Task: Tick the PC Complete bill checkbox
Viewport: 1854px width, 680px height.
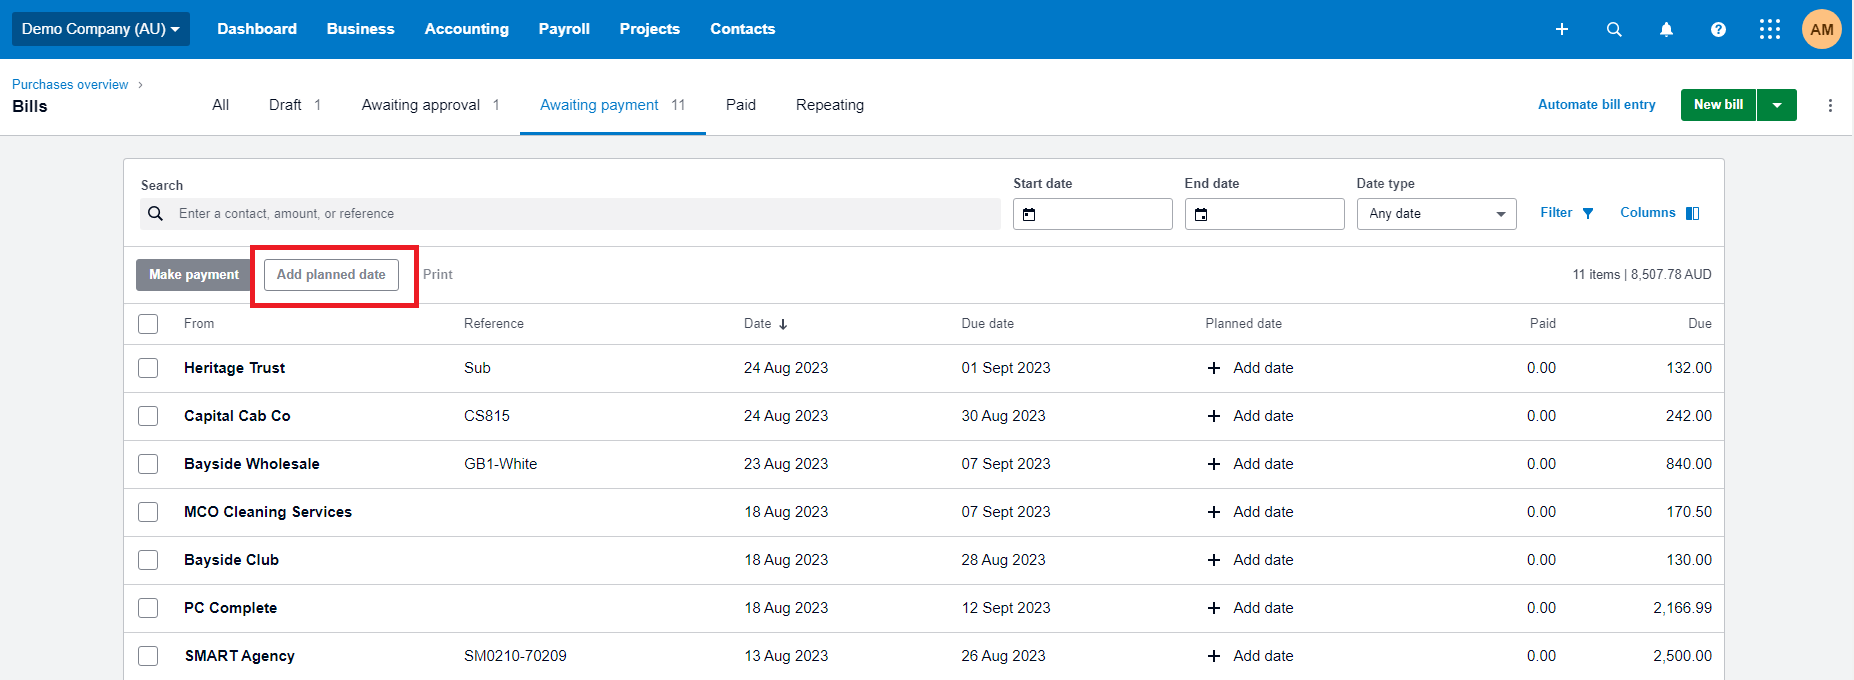Action: (148, 608)
